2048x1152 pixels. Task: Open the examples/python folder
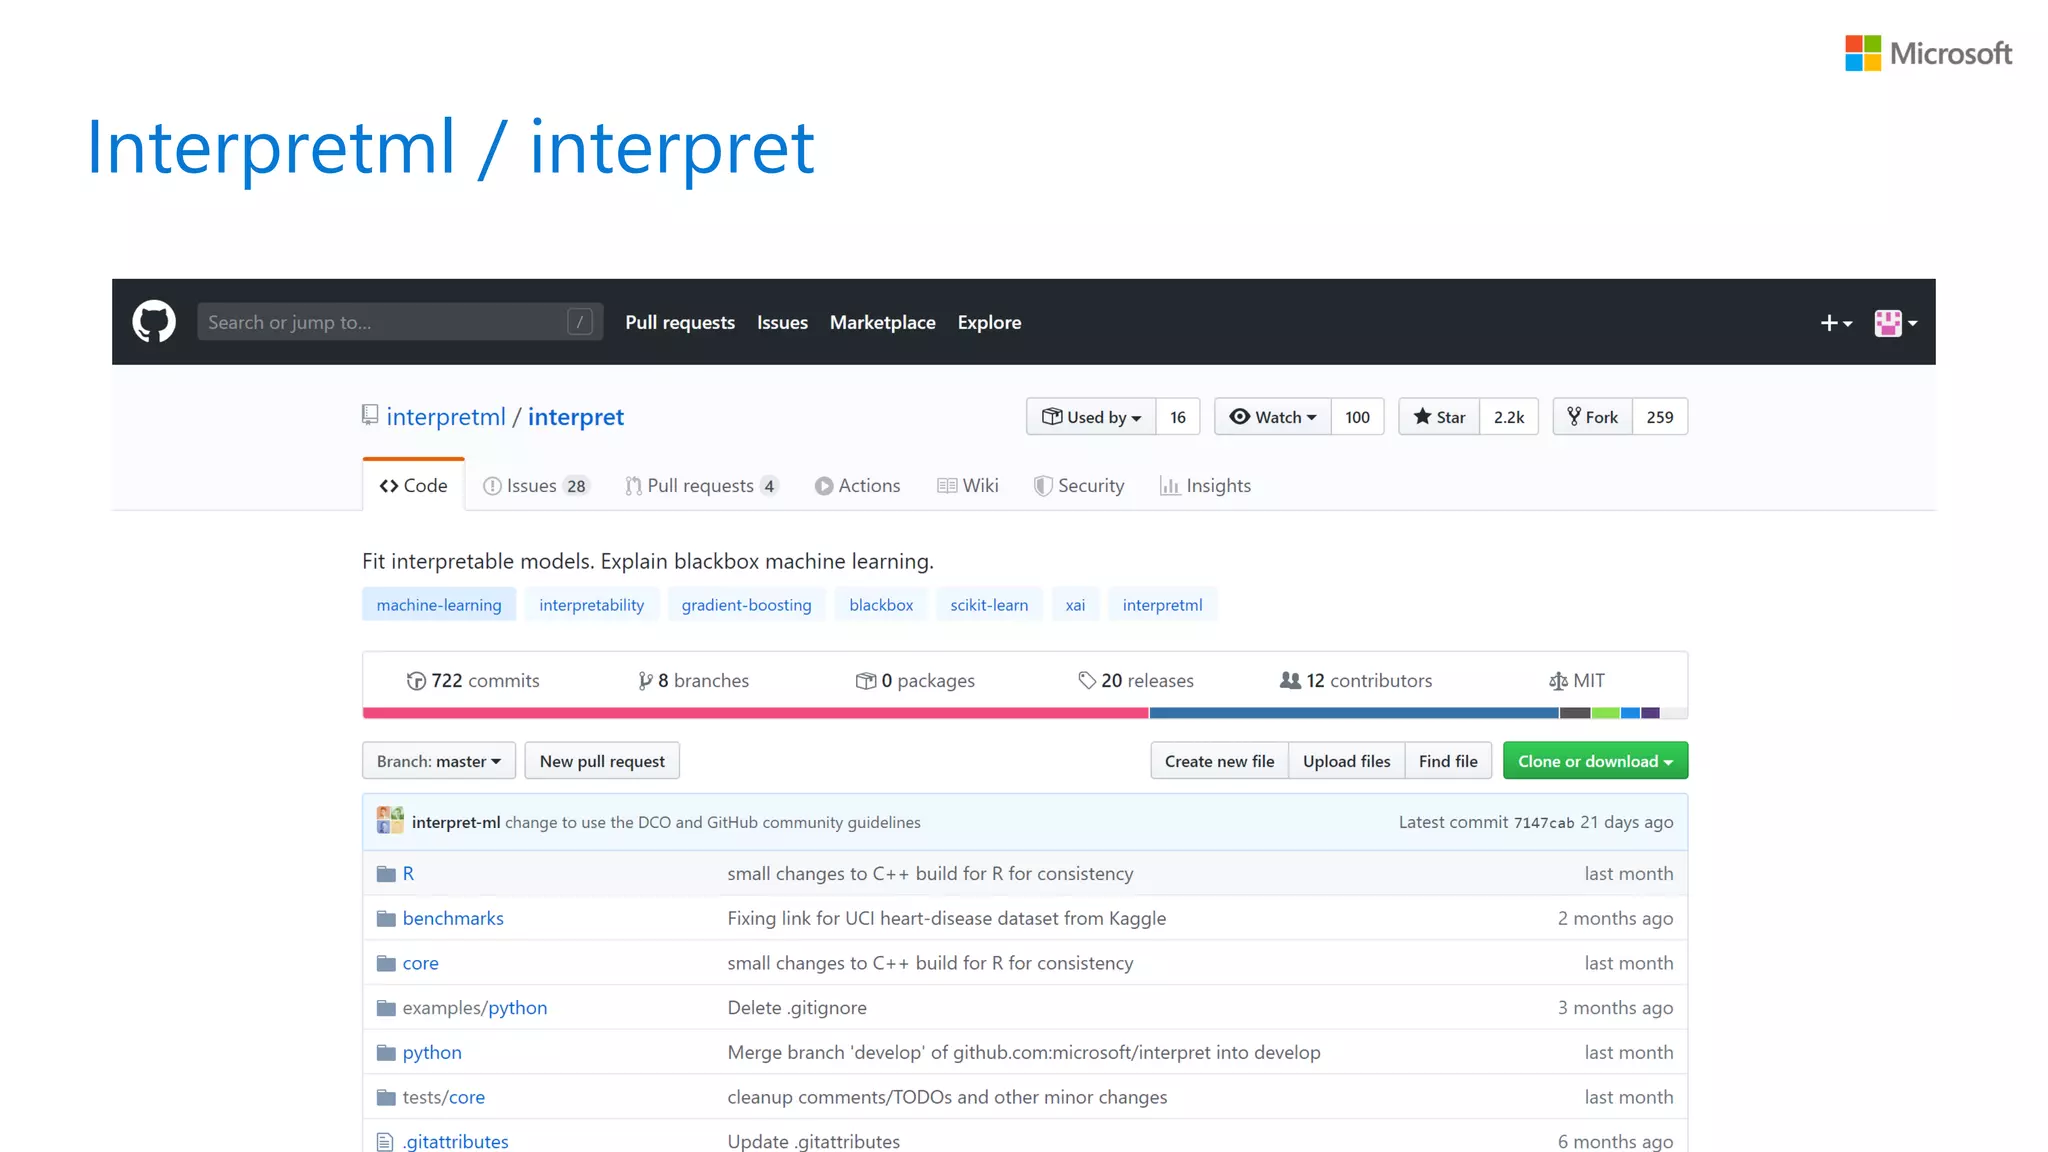point(475,1008)
